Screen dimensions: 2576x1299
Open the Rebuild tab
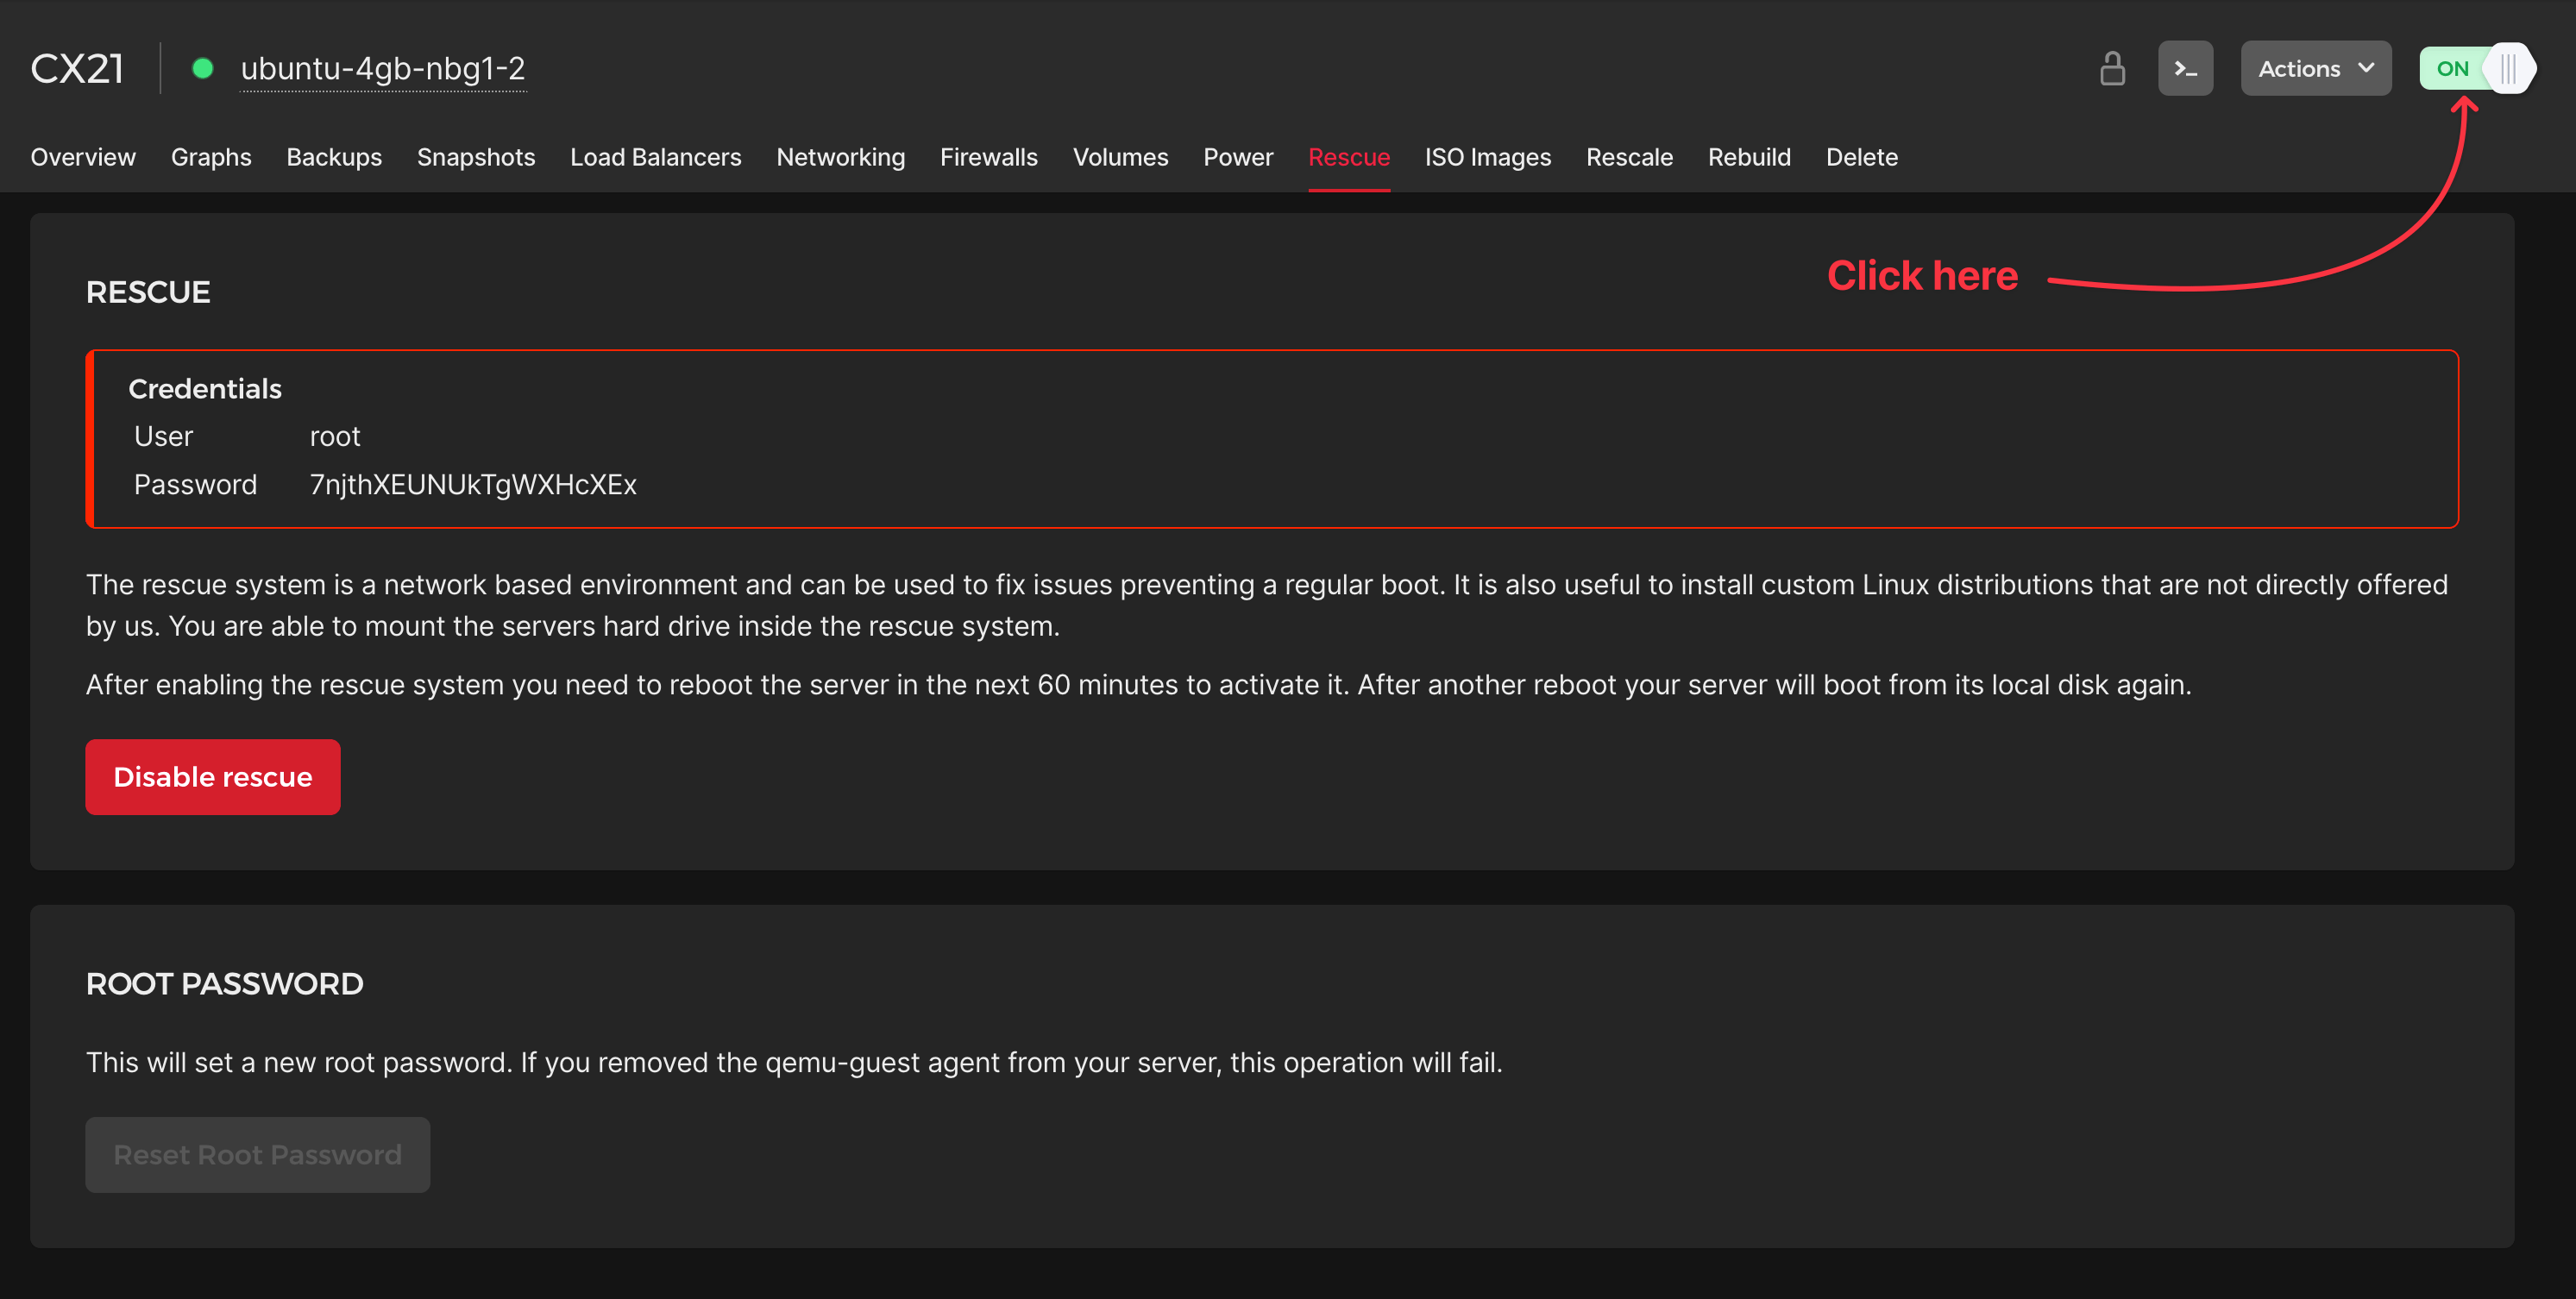(x=1749, y=157)
